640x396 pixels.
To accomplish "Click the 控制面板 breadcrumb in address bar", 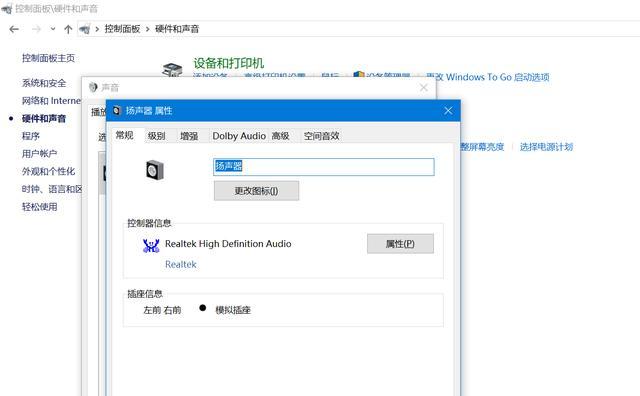I will [122, 29].
